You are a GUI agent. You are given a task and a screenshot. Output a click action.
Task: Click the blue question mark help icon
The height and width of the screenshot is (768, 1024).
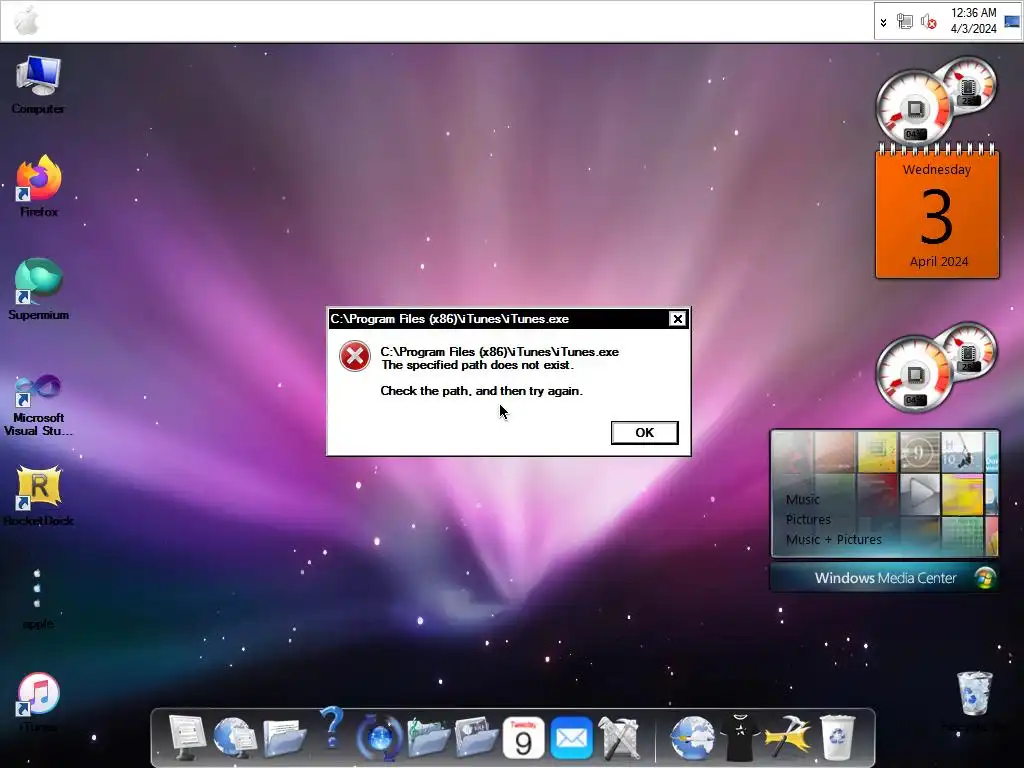click(x=332, y=728)
